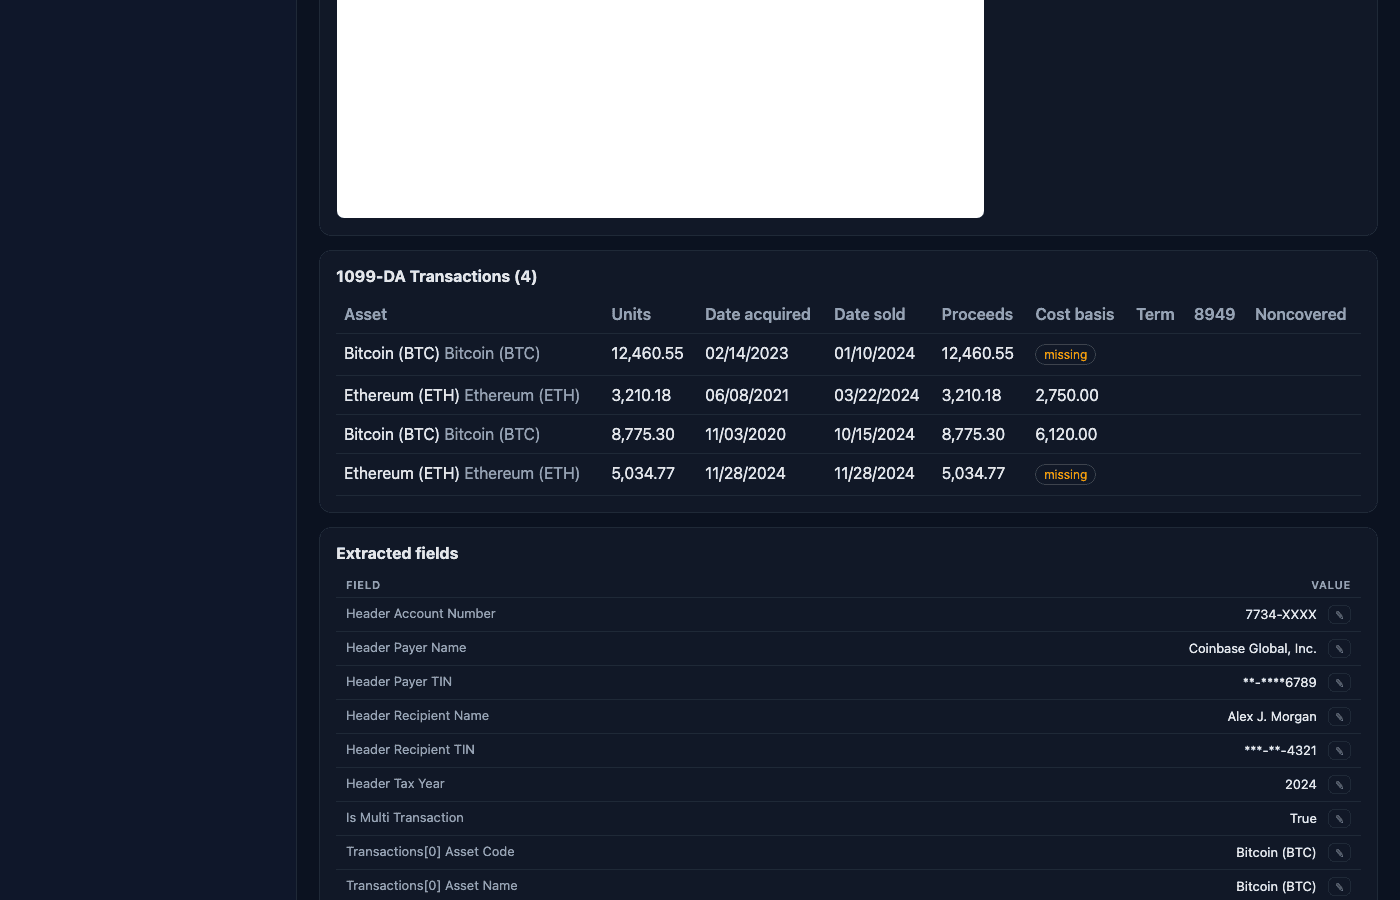Click the Date acquired column header
The image size is (1400, 900).
pyautogui.click(x=757, y=314)
